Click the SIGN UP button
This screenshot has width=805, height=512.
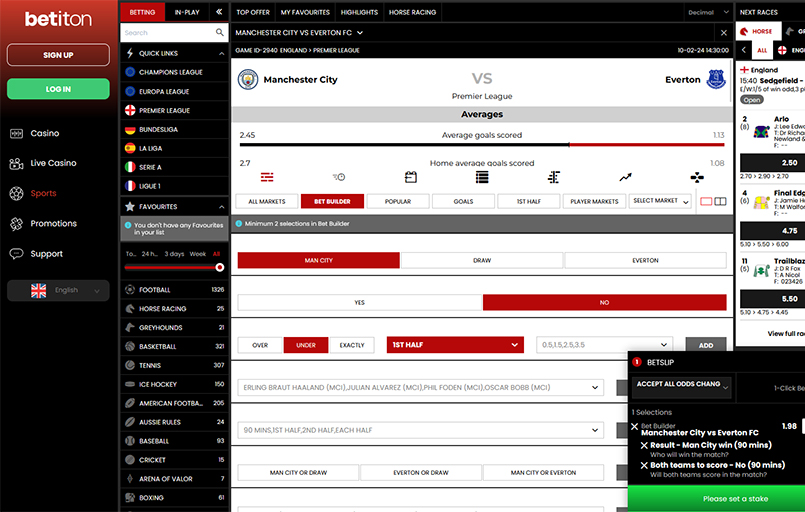click(x=58, y=55)
